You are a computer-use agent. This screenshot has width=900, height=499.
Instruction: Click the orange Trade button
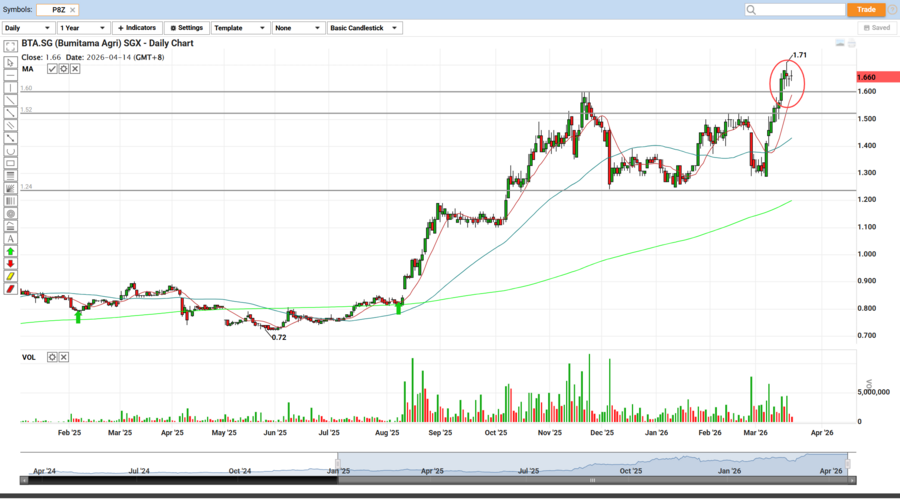pos(866,9)
